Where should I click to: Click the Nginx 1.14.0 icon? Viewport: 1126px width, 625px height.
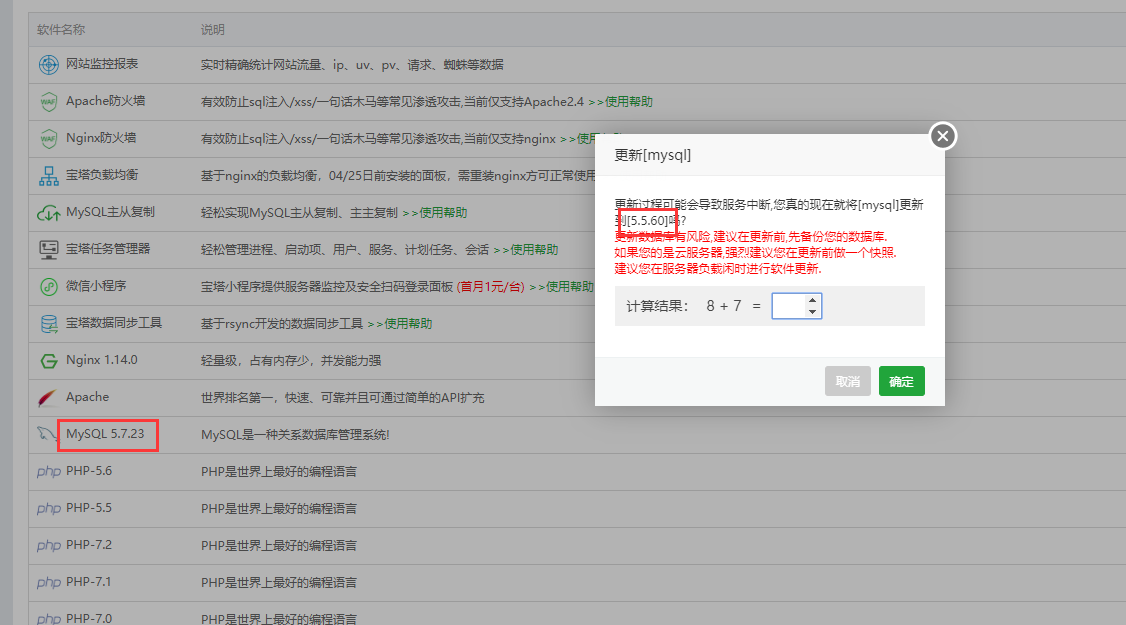pos(48,360)
